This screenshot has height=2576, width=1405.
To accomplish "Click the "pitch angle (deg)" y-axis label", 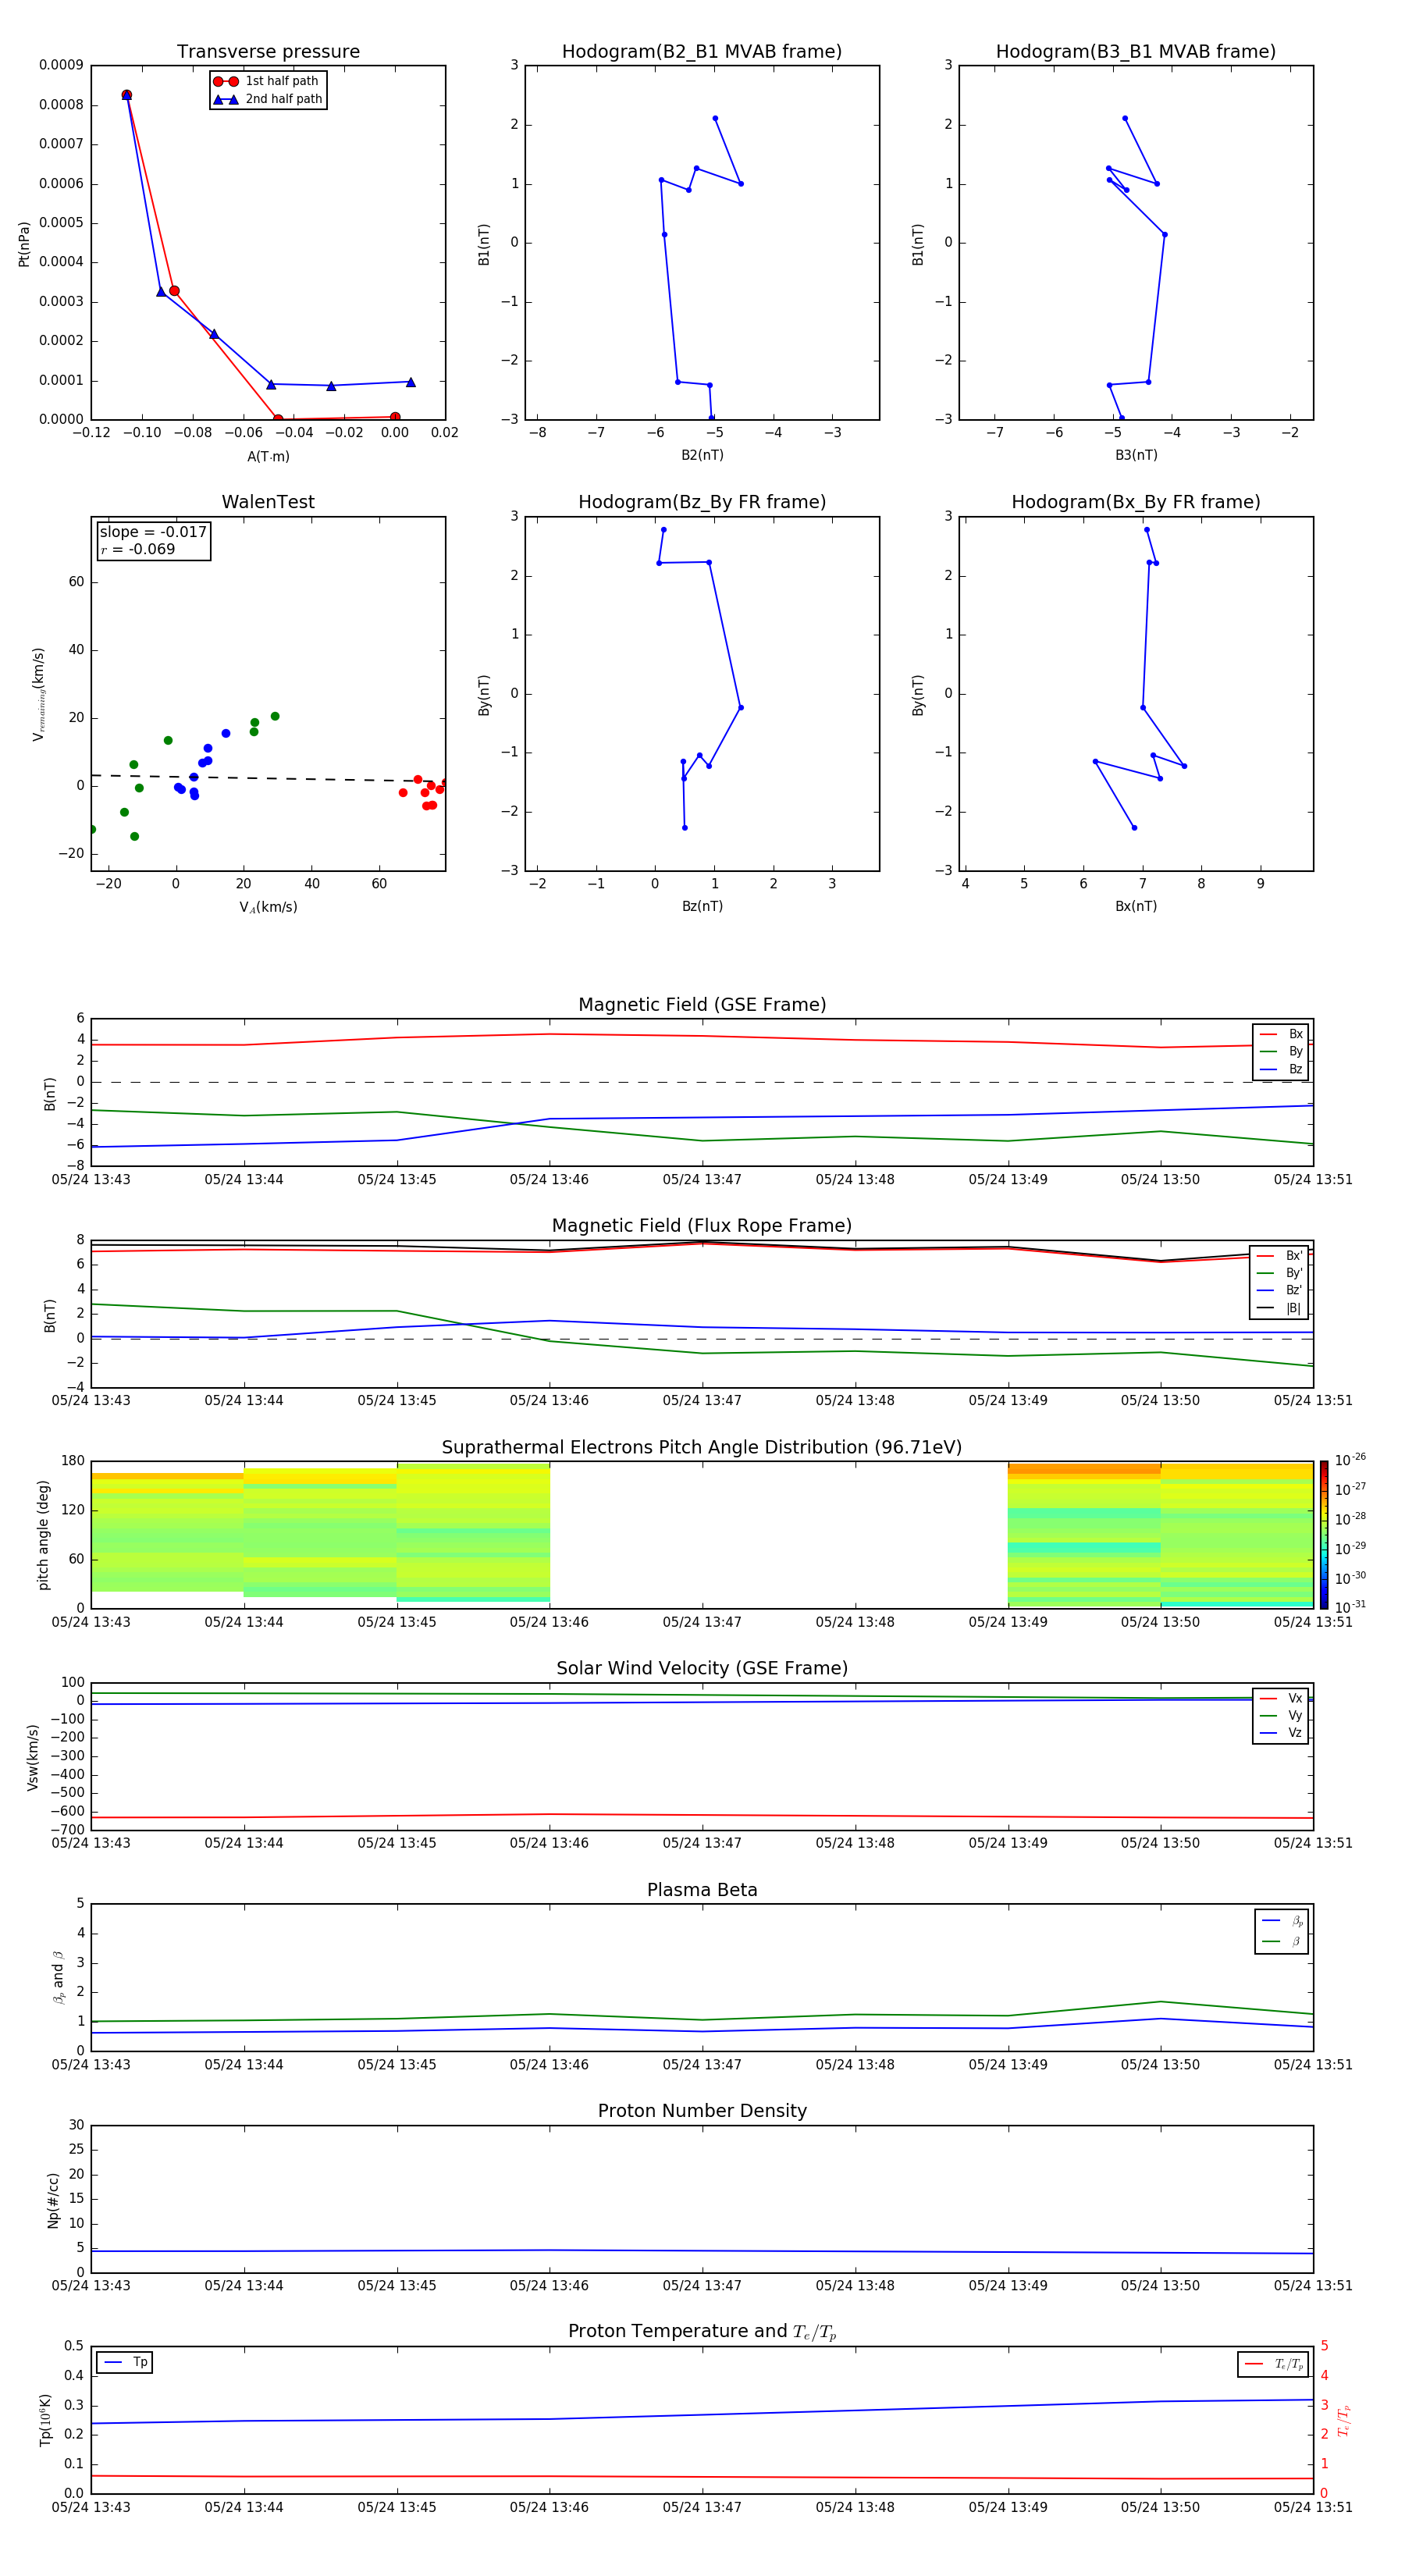I will pyautogui.click(x=43, y=1535).
